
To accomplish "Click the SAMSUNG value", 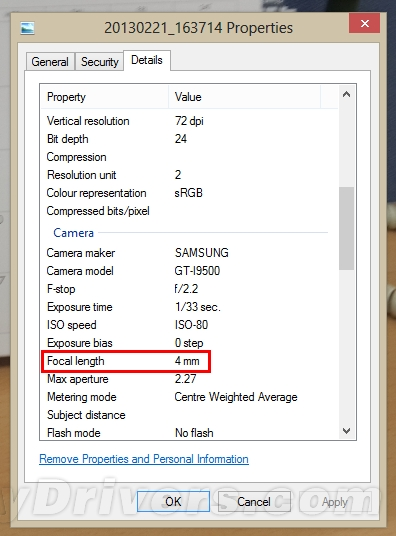I will (201, 253).
